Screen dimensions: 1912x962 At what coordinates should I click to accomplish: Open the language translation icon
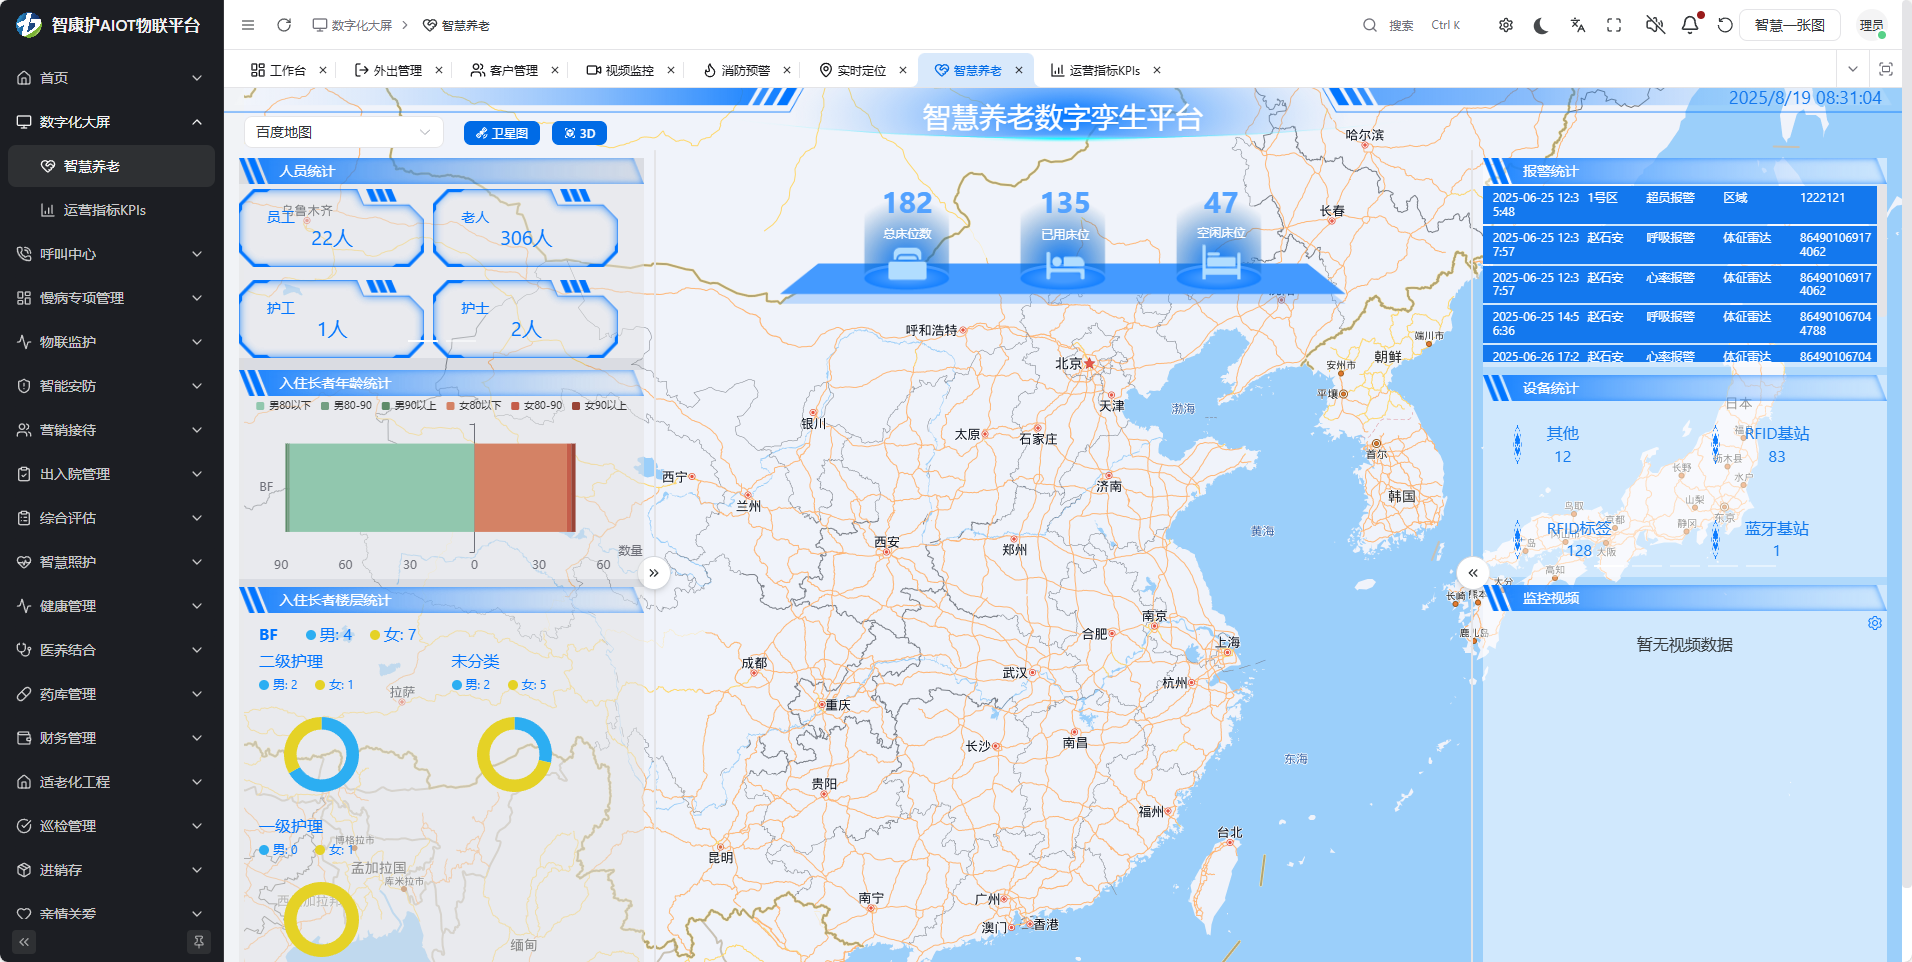[x=1578, y=25]
